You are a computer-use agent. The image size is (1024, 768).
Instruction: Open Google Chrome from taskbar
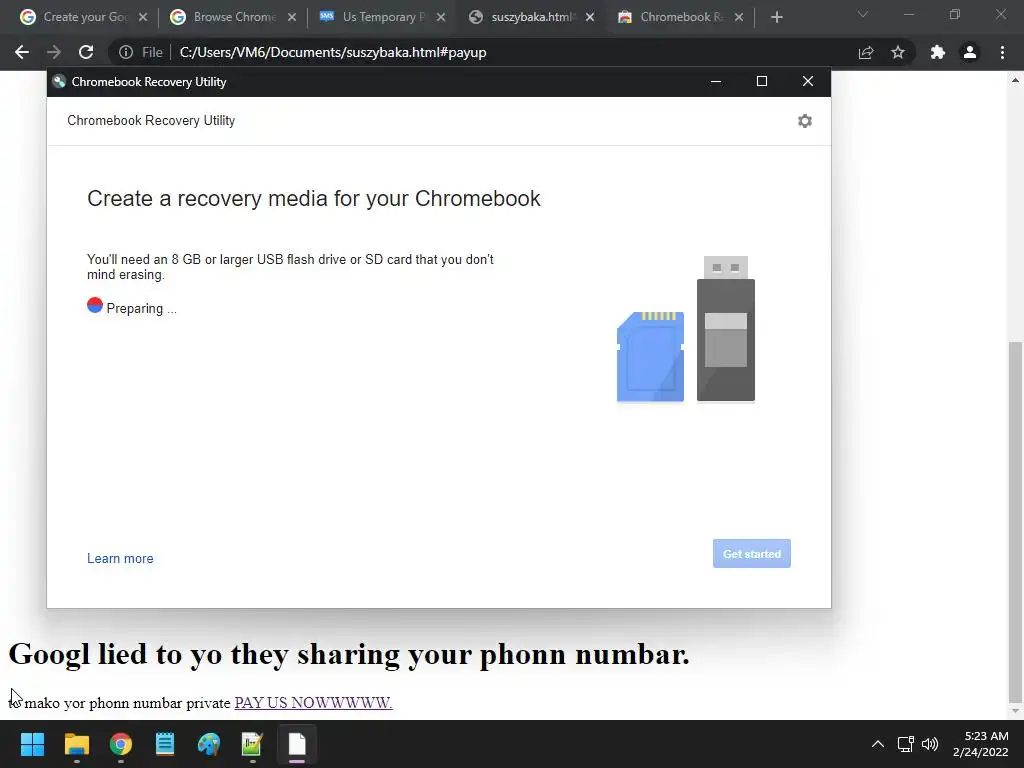tap(121, 744)
